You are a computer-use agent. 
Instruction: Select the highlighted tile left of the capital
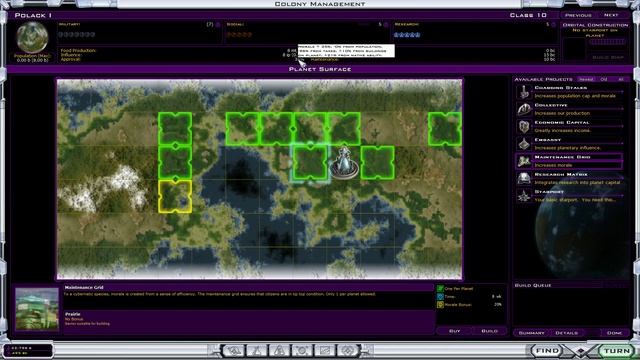(x=310, y=163)
